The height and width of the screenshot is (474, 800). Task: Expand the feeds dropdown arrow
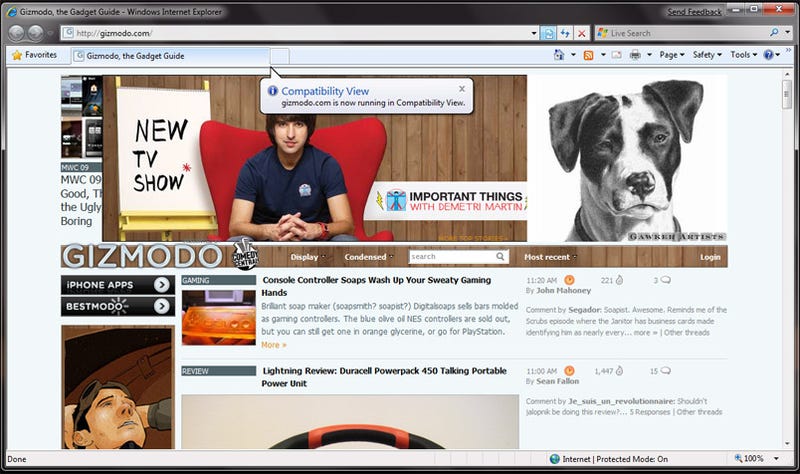tap(603, 55)
